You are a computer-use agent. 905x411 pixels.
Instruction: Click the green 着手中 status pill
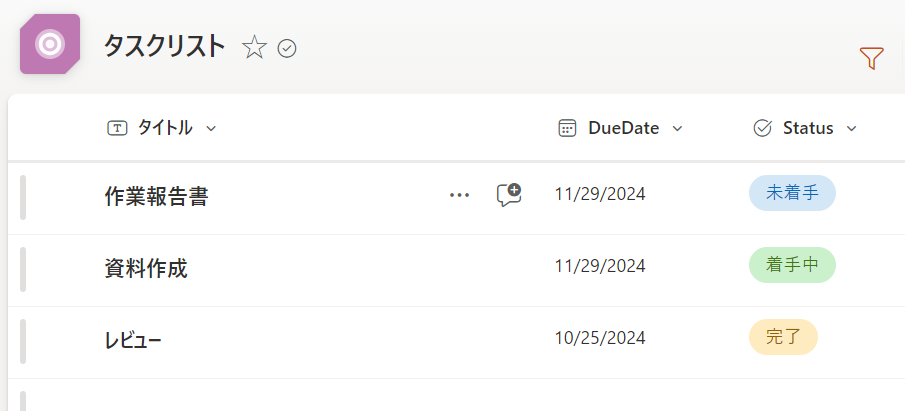click(x=792, y=265)
